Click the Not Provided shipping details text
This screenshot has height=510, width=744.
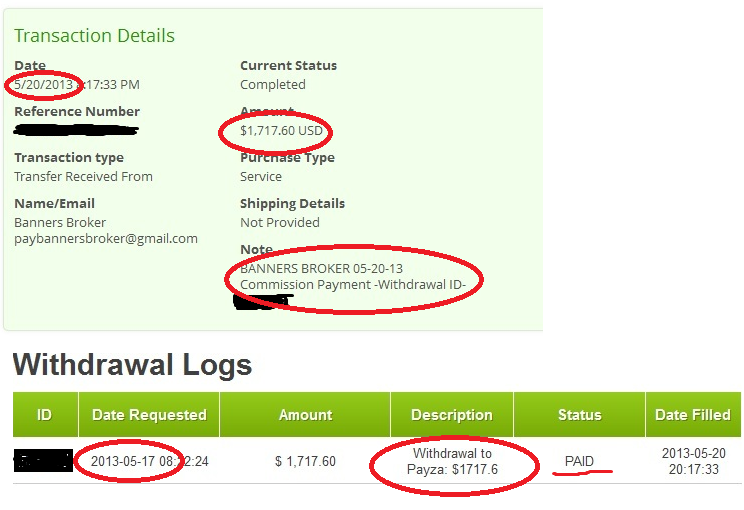click(279, 222)
